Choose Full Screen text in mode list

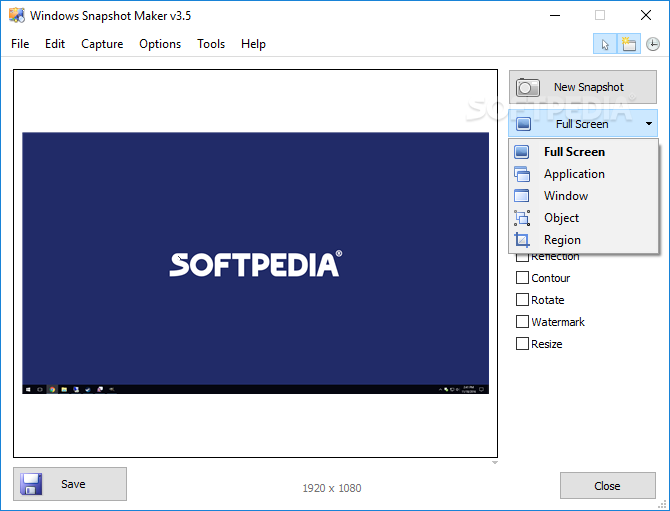[574, 152]
